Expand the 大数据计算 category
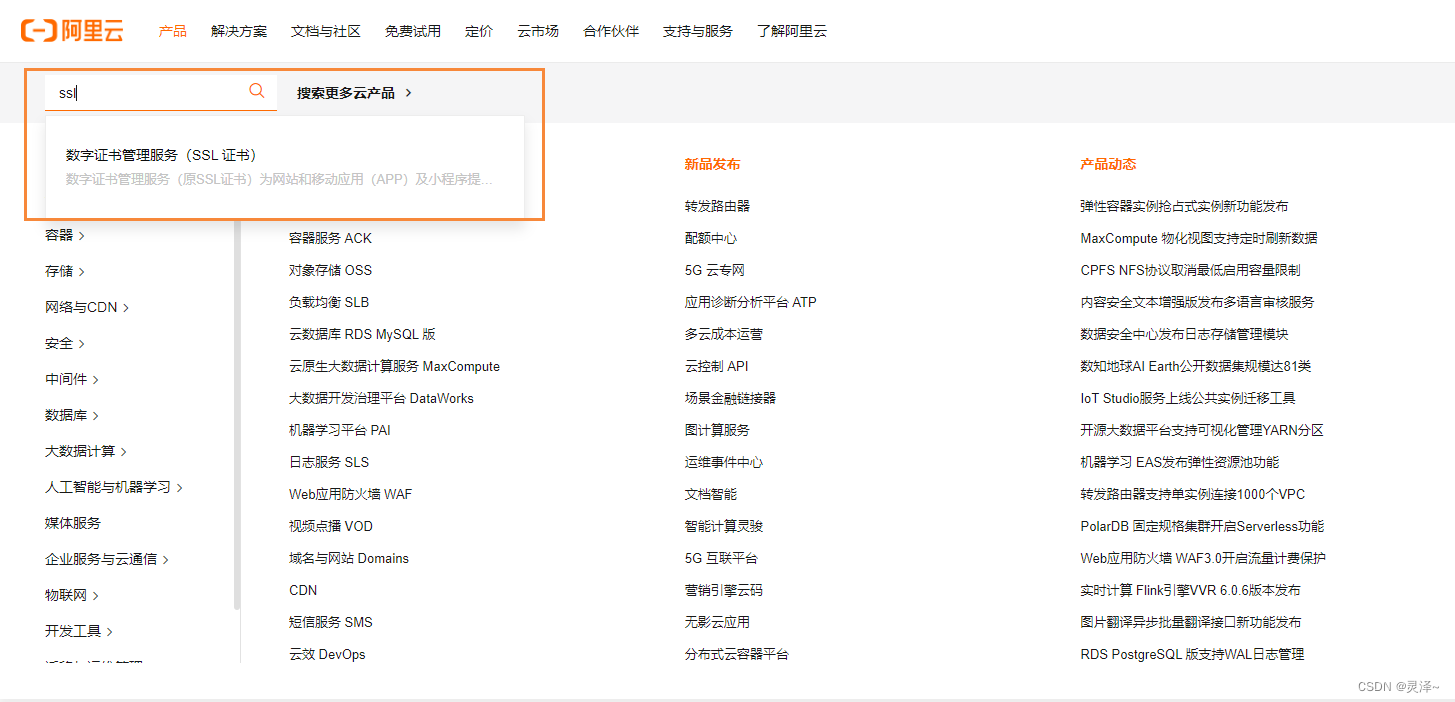This screenshot has height=702, width=1455. (x=86, y=451)
